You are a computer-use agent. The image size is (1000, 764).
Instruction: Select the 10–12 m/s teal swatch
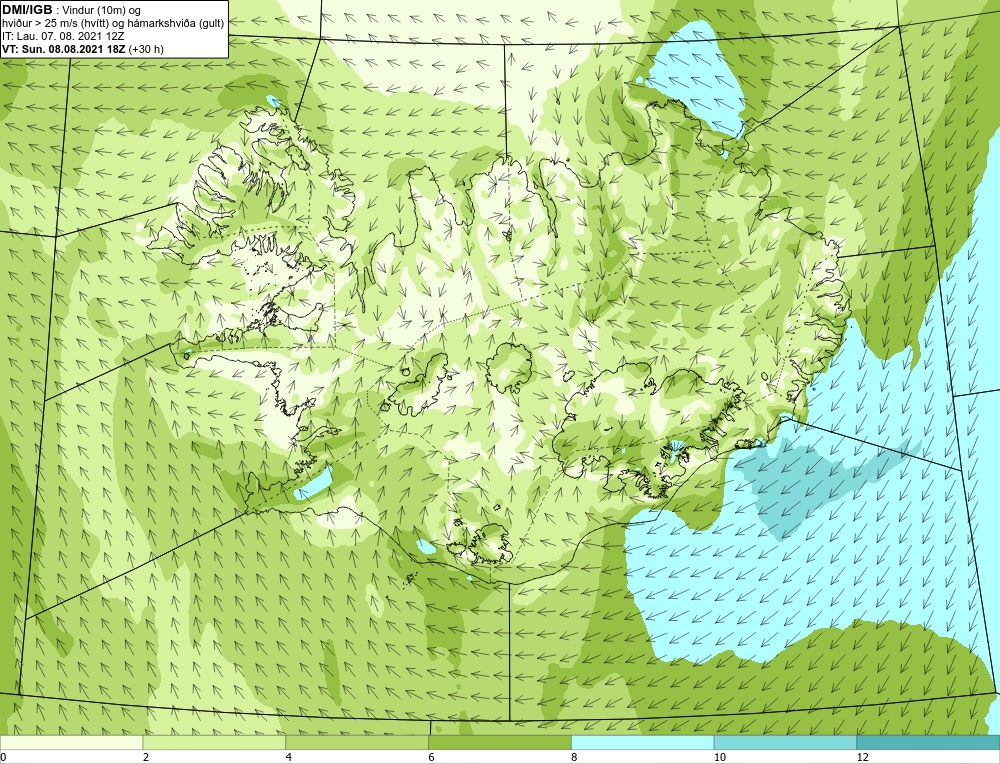(786, 742)
